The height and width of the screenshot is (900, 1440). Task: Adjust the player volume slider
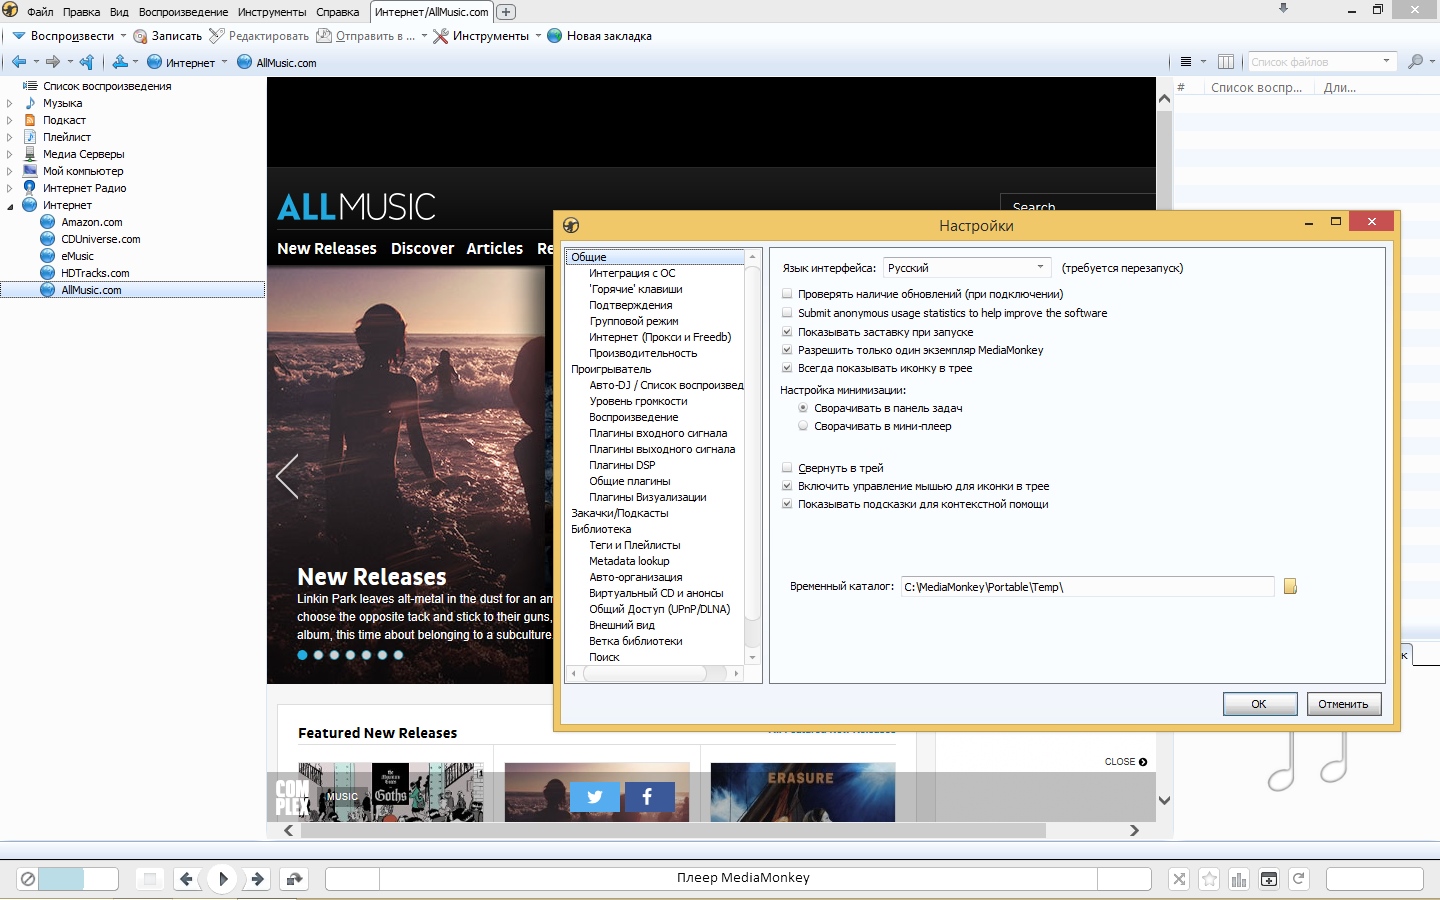[78, 879]
